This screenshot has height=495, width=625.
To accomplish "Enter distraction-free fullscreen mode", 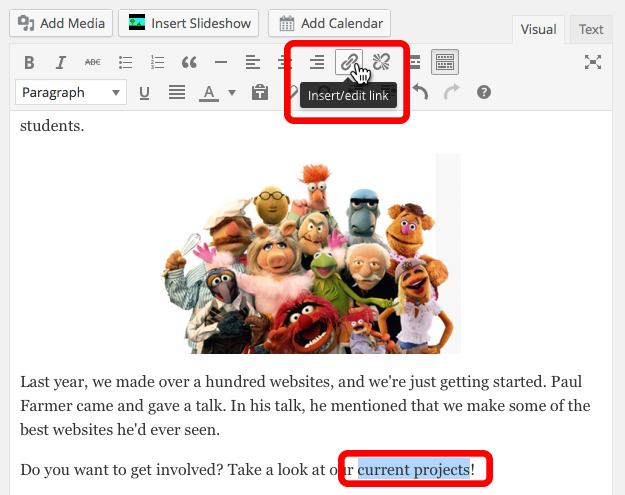I will click(593, 63).
